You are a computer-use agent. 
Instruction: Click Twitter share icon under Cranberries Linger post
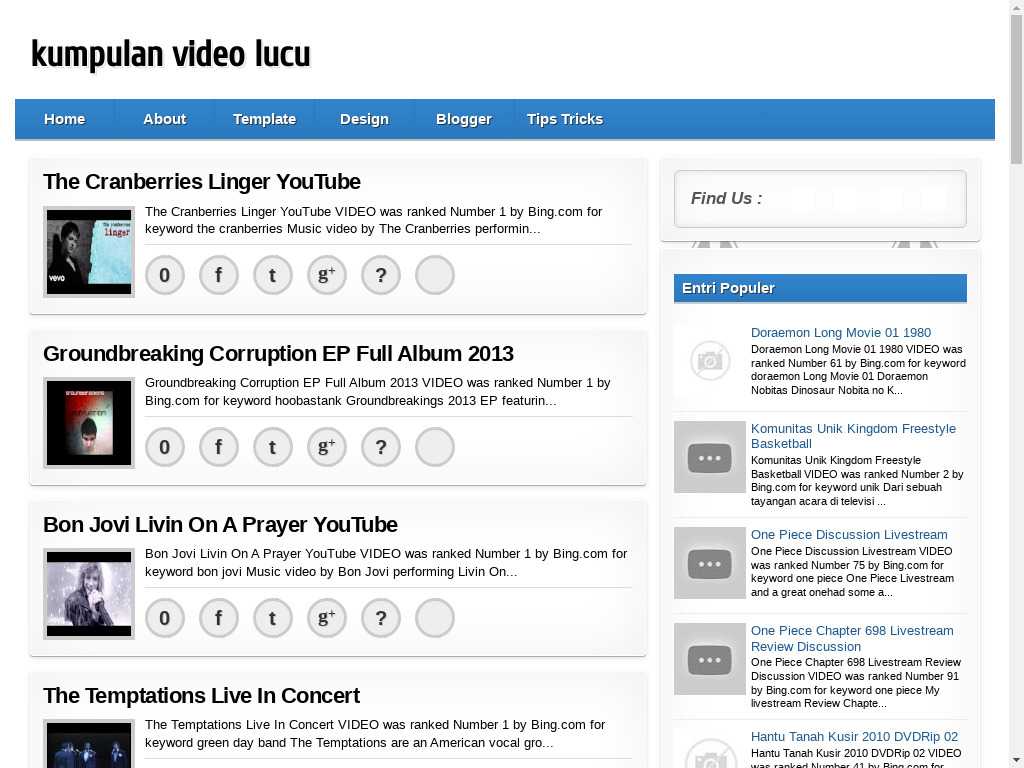(x=273, y=275)
